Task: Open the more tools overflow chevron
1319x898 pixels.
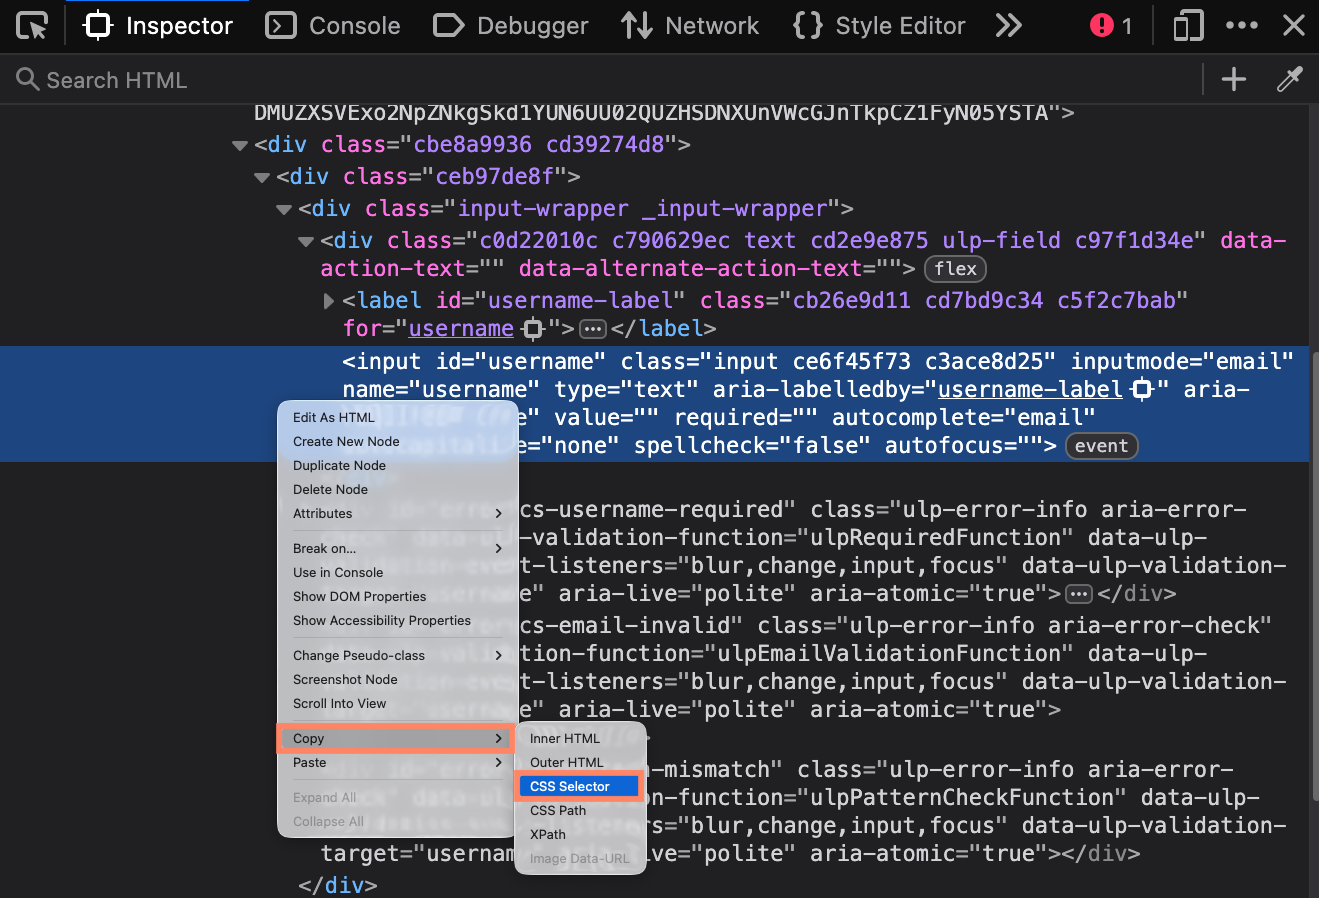Action: pos(1008,26)
